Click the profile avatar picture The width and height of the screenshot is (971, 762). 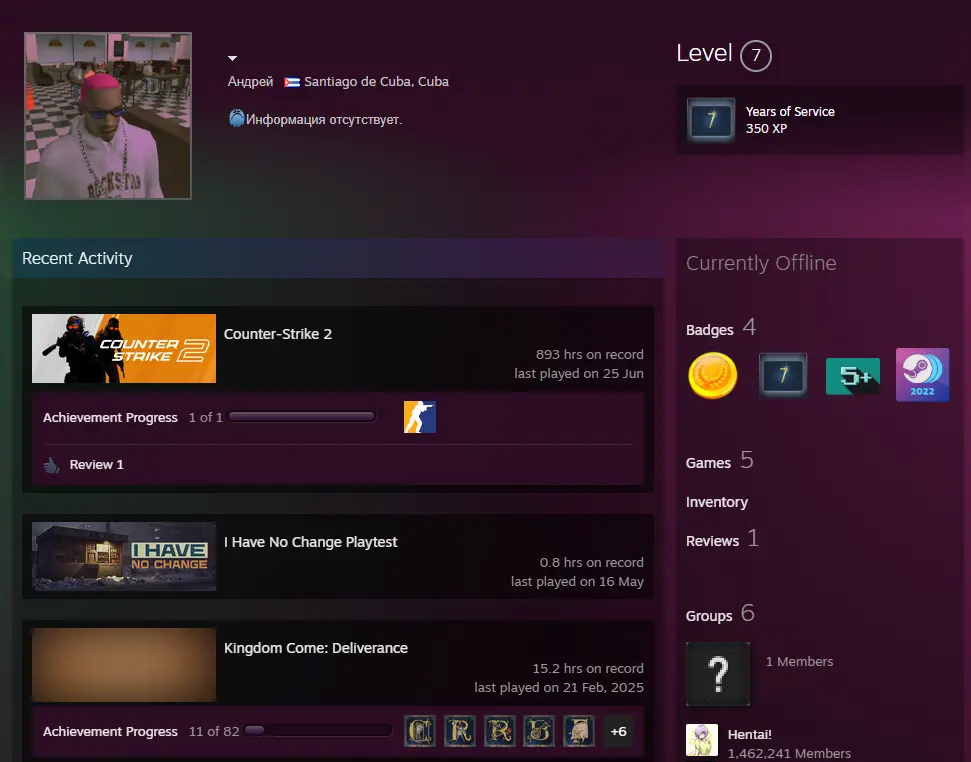108,116
